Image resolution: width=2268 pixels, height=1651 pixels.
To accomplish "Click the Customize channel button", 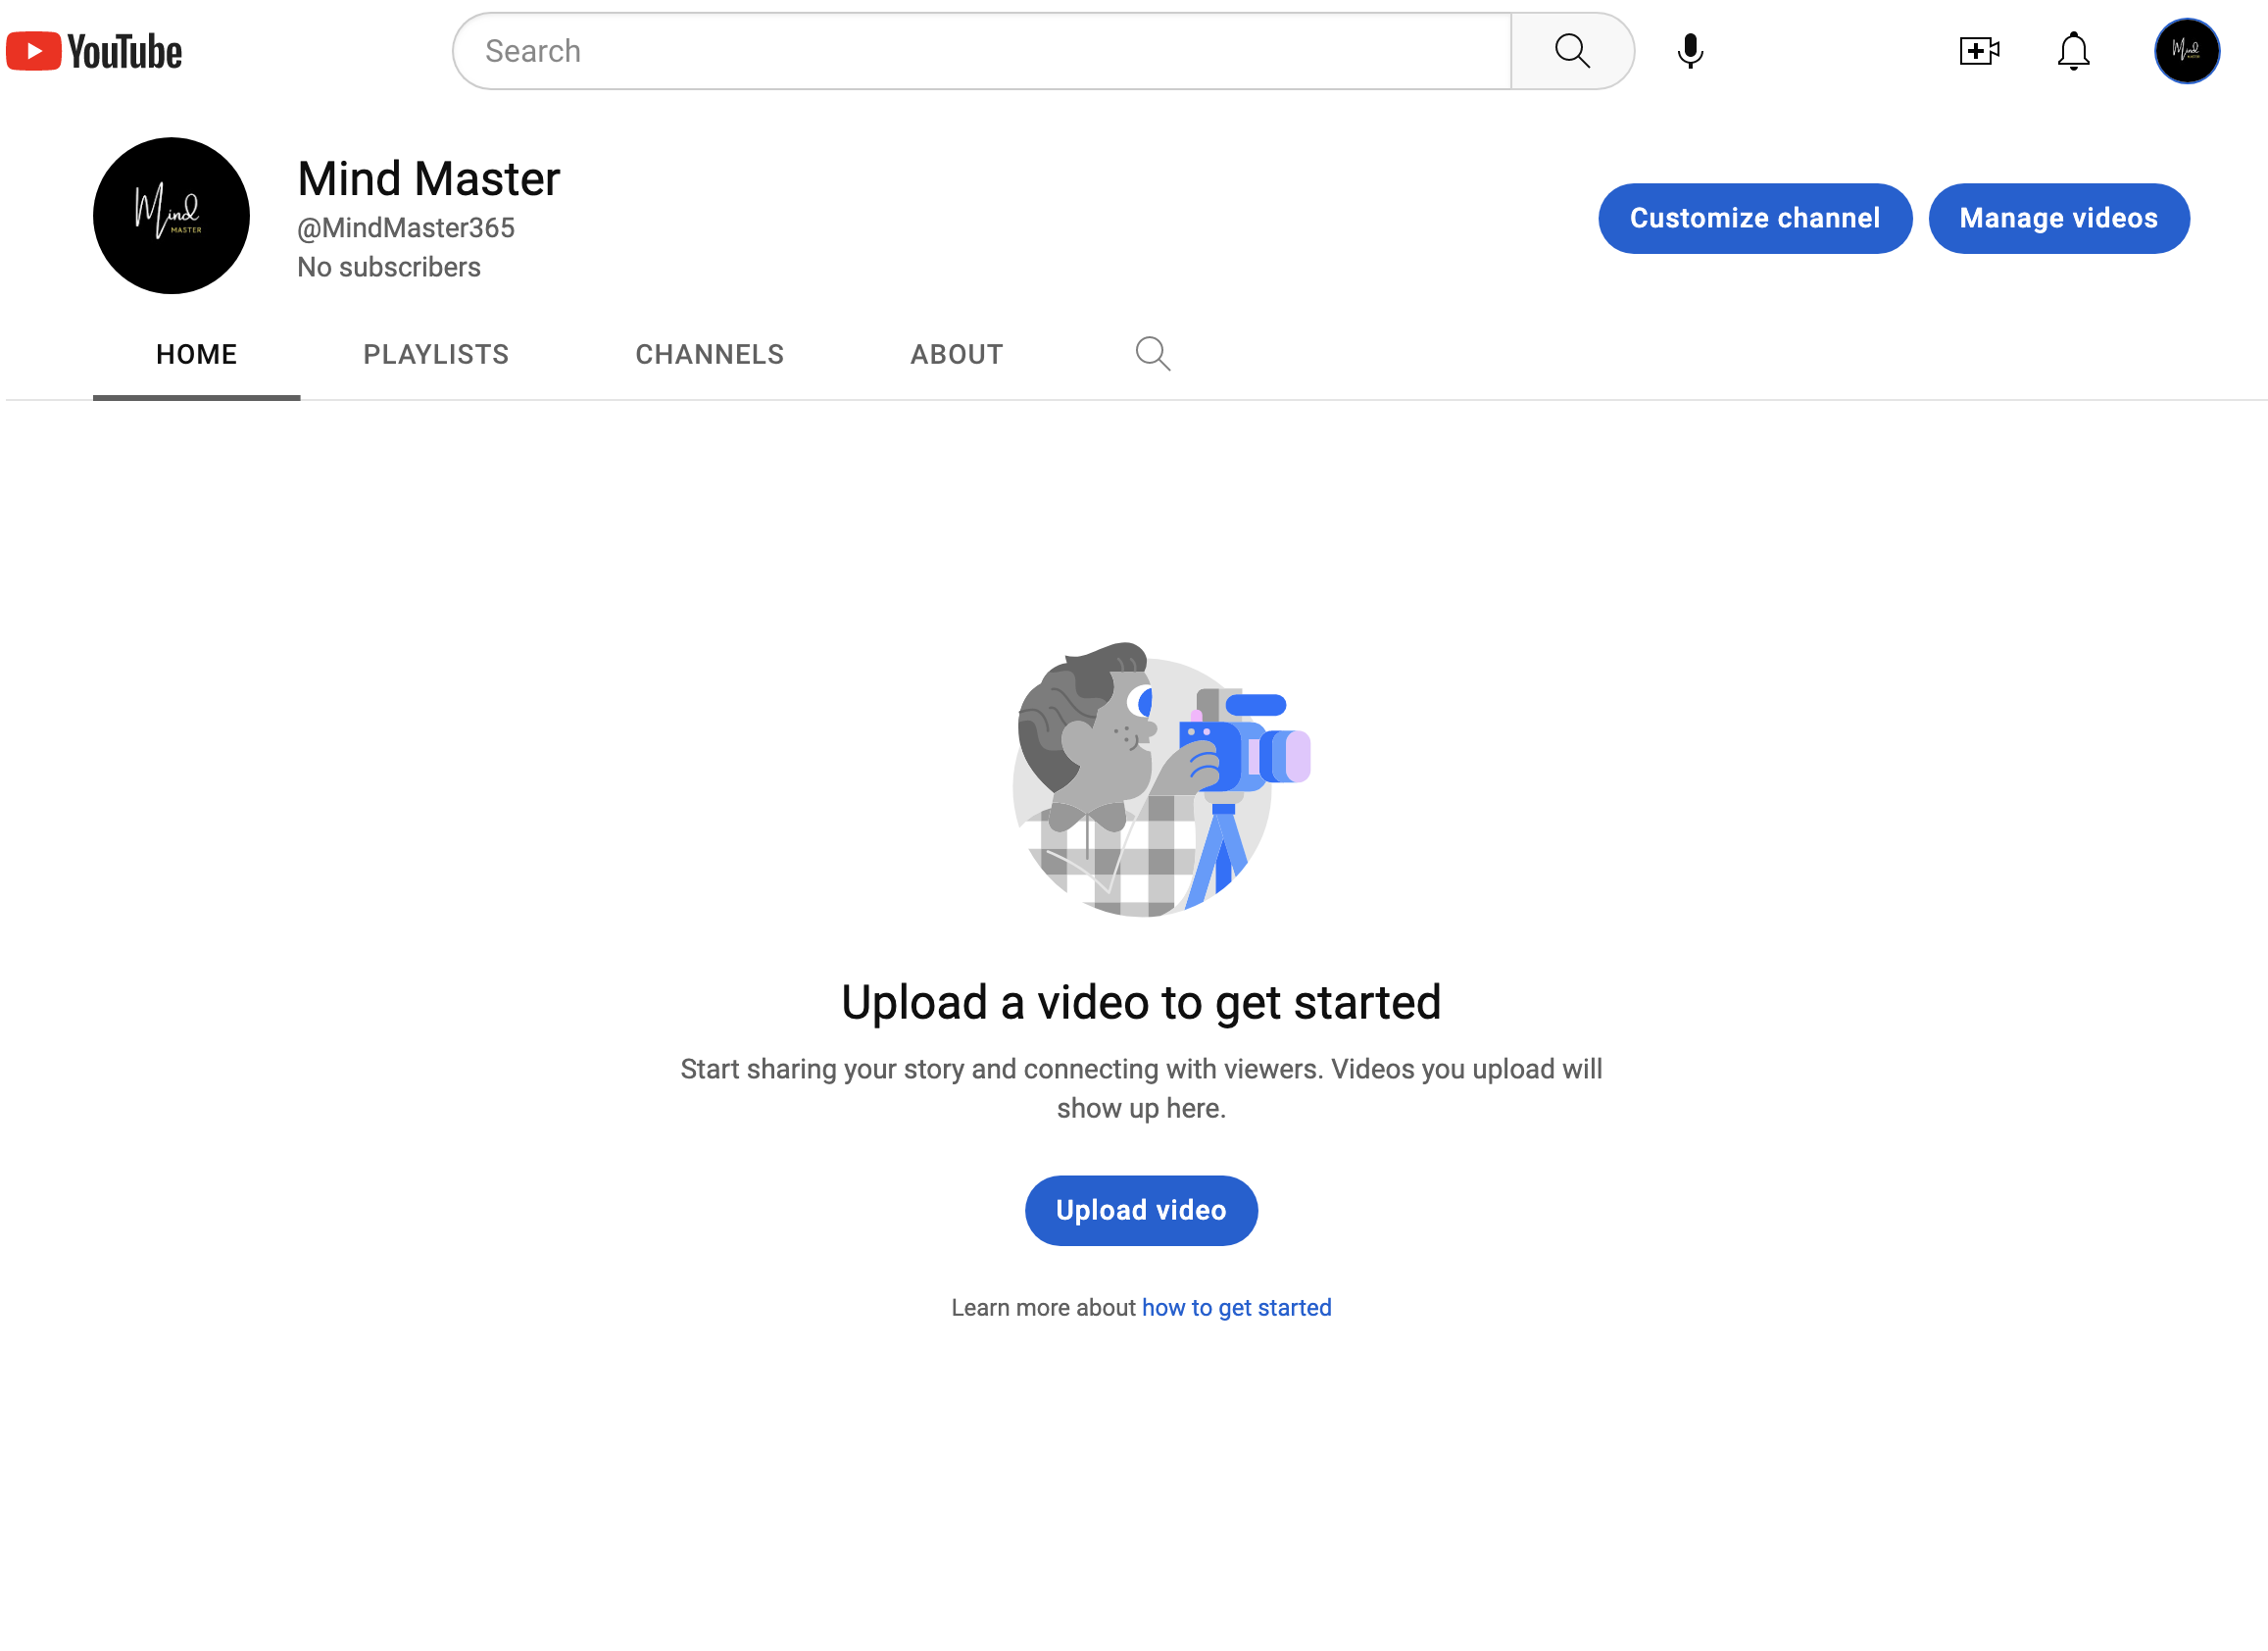I will tap(1754, 218).
